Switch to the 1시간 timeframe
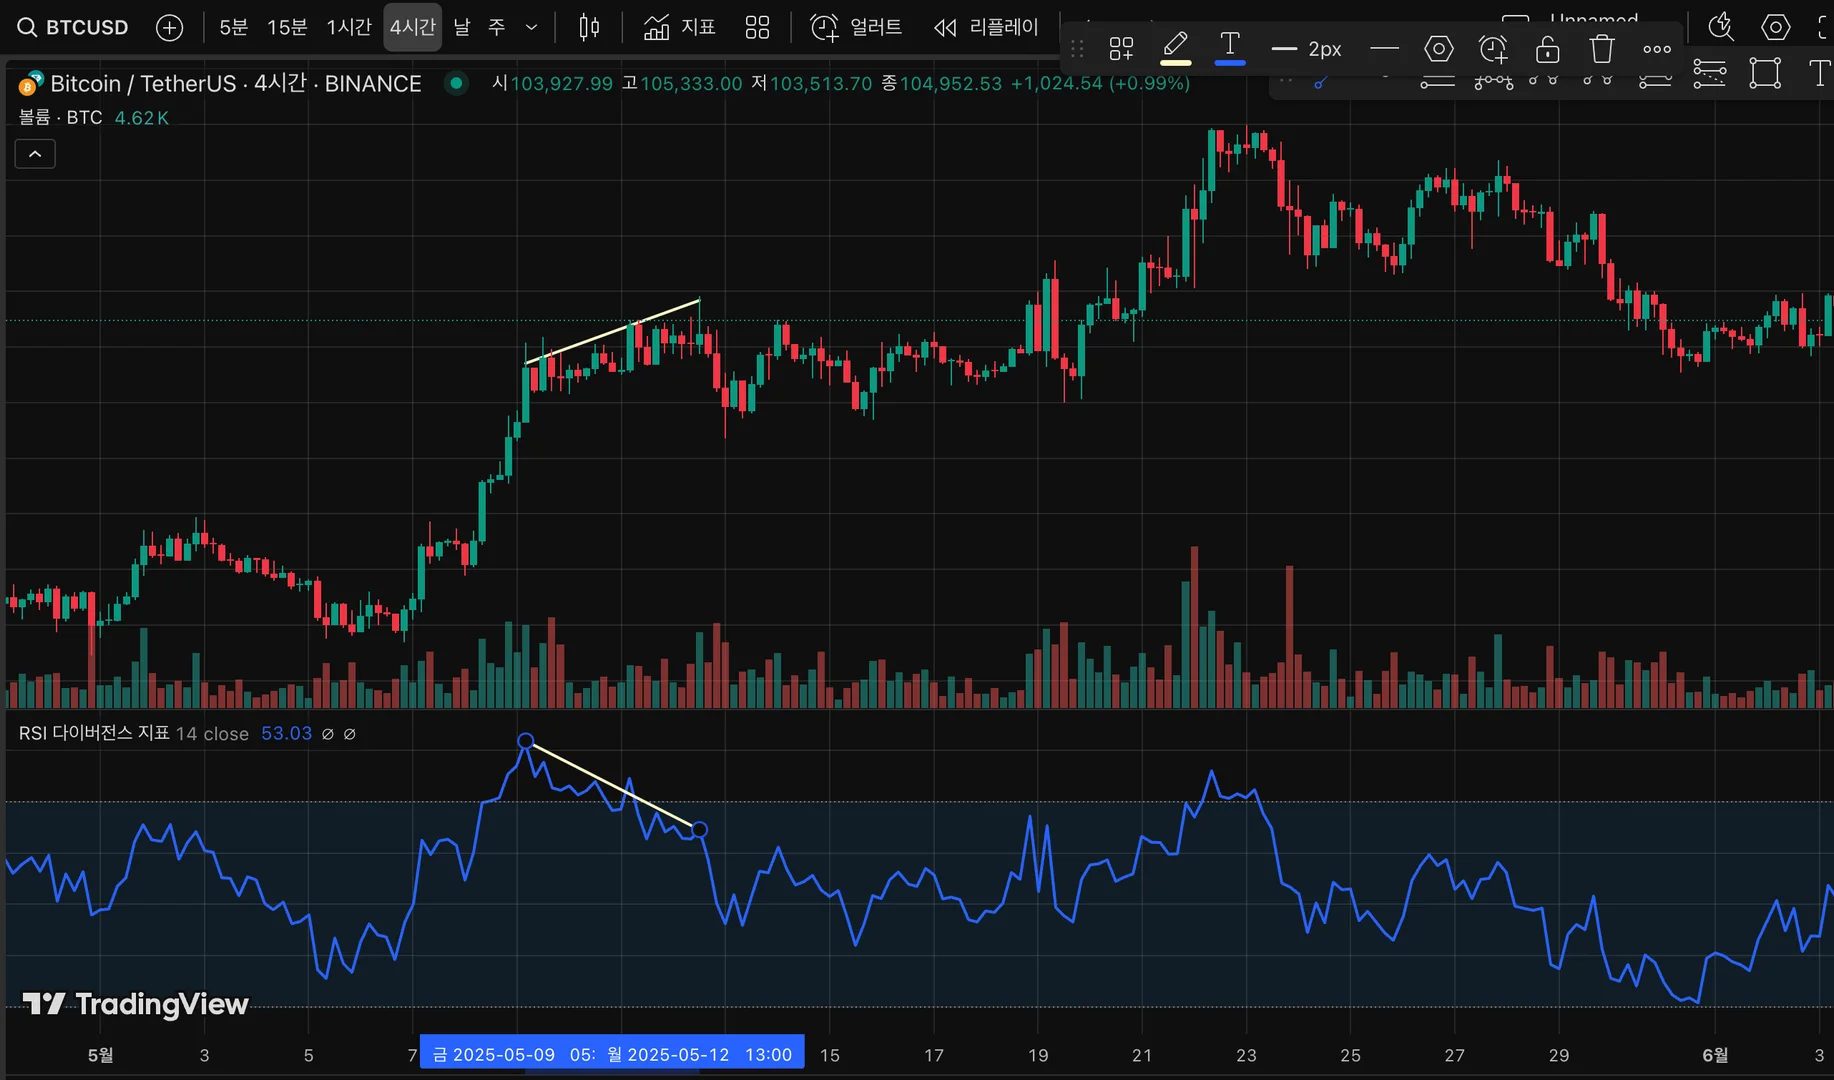 pyautogui.click(x=348, y=28)
